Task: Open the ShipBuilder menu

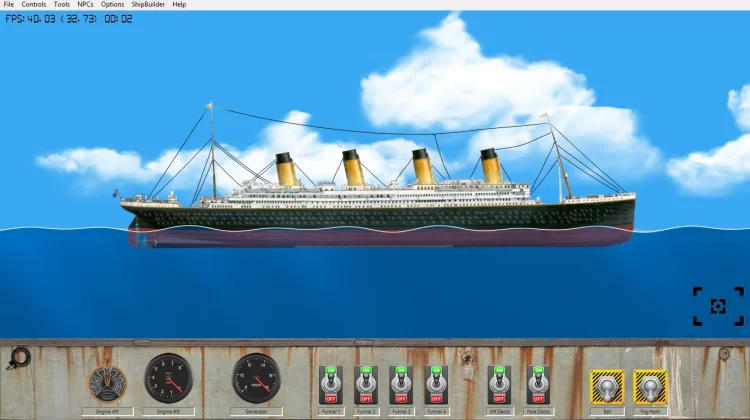Action: click(148, 4)
